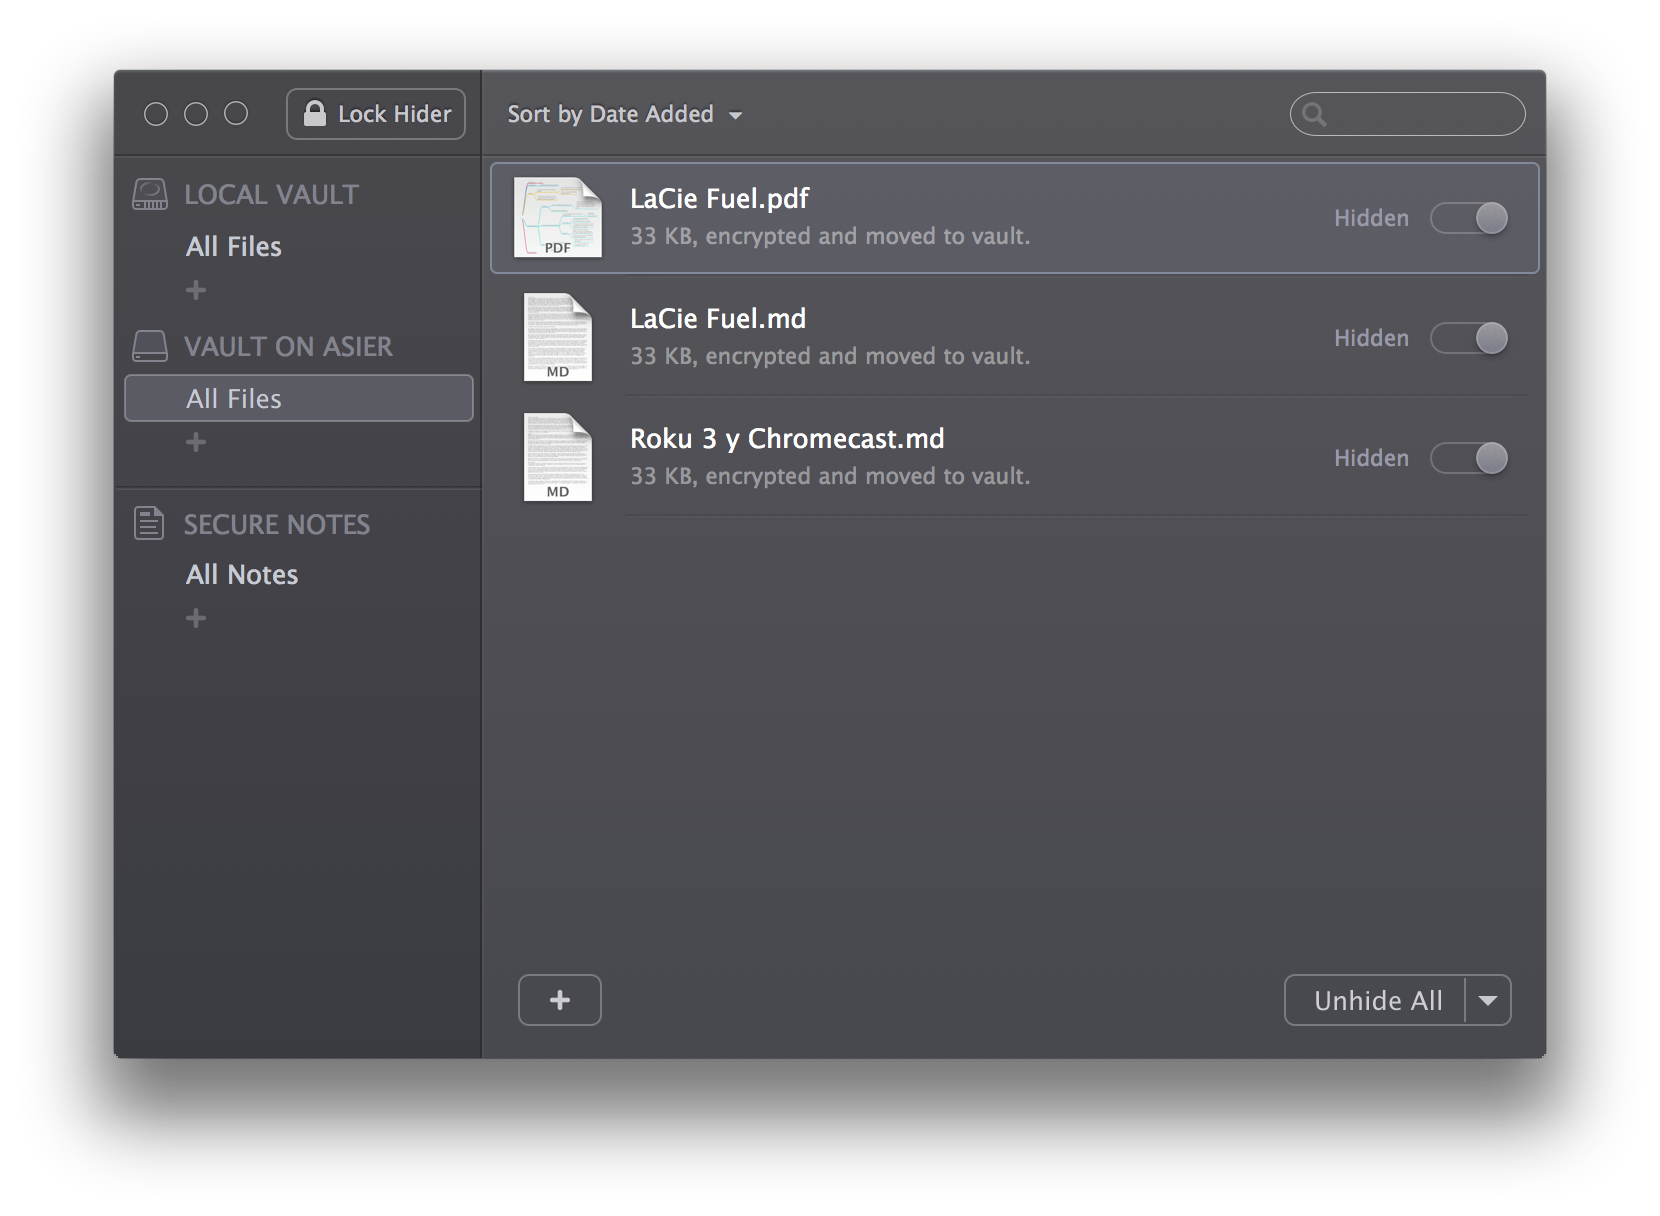Open the Sort by Date Added dropdown

point(624,115)
